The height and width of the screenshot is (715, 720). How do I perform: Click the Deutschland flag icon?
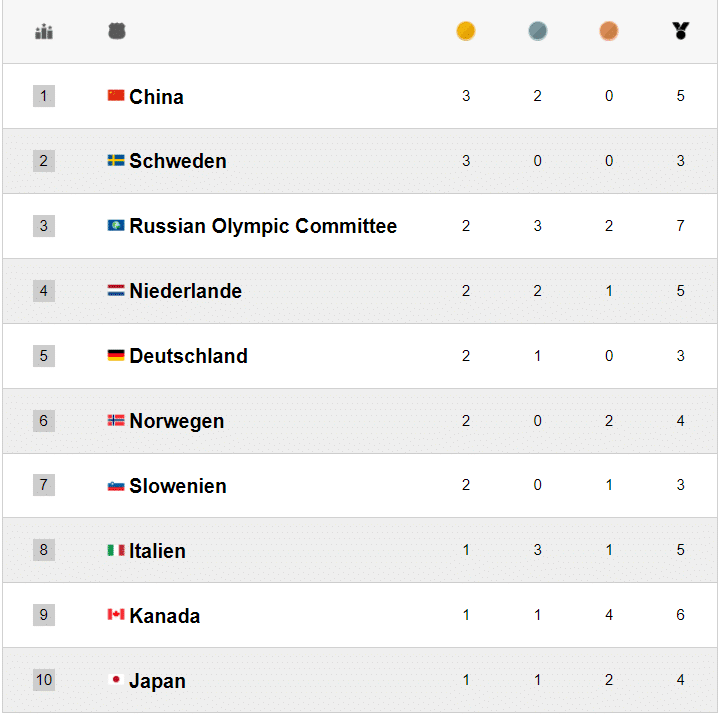(x=116, y=356)
